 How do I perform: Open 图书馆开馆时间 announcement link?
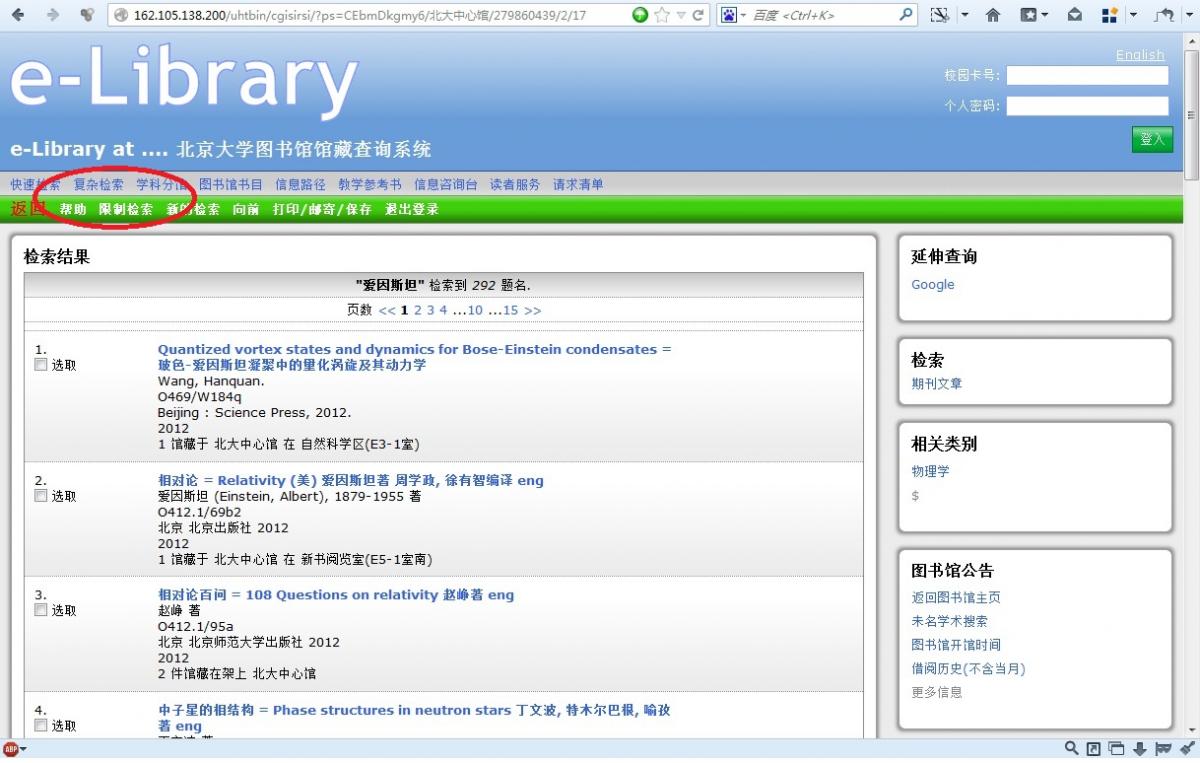[956, 645]
